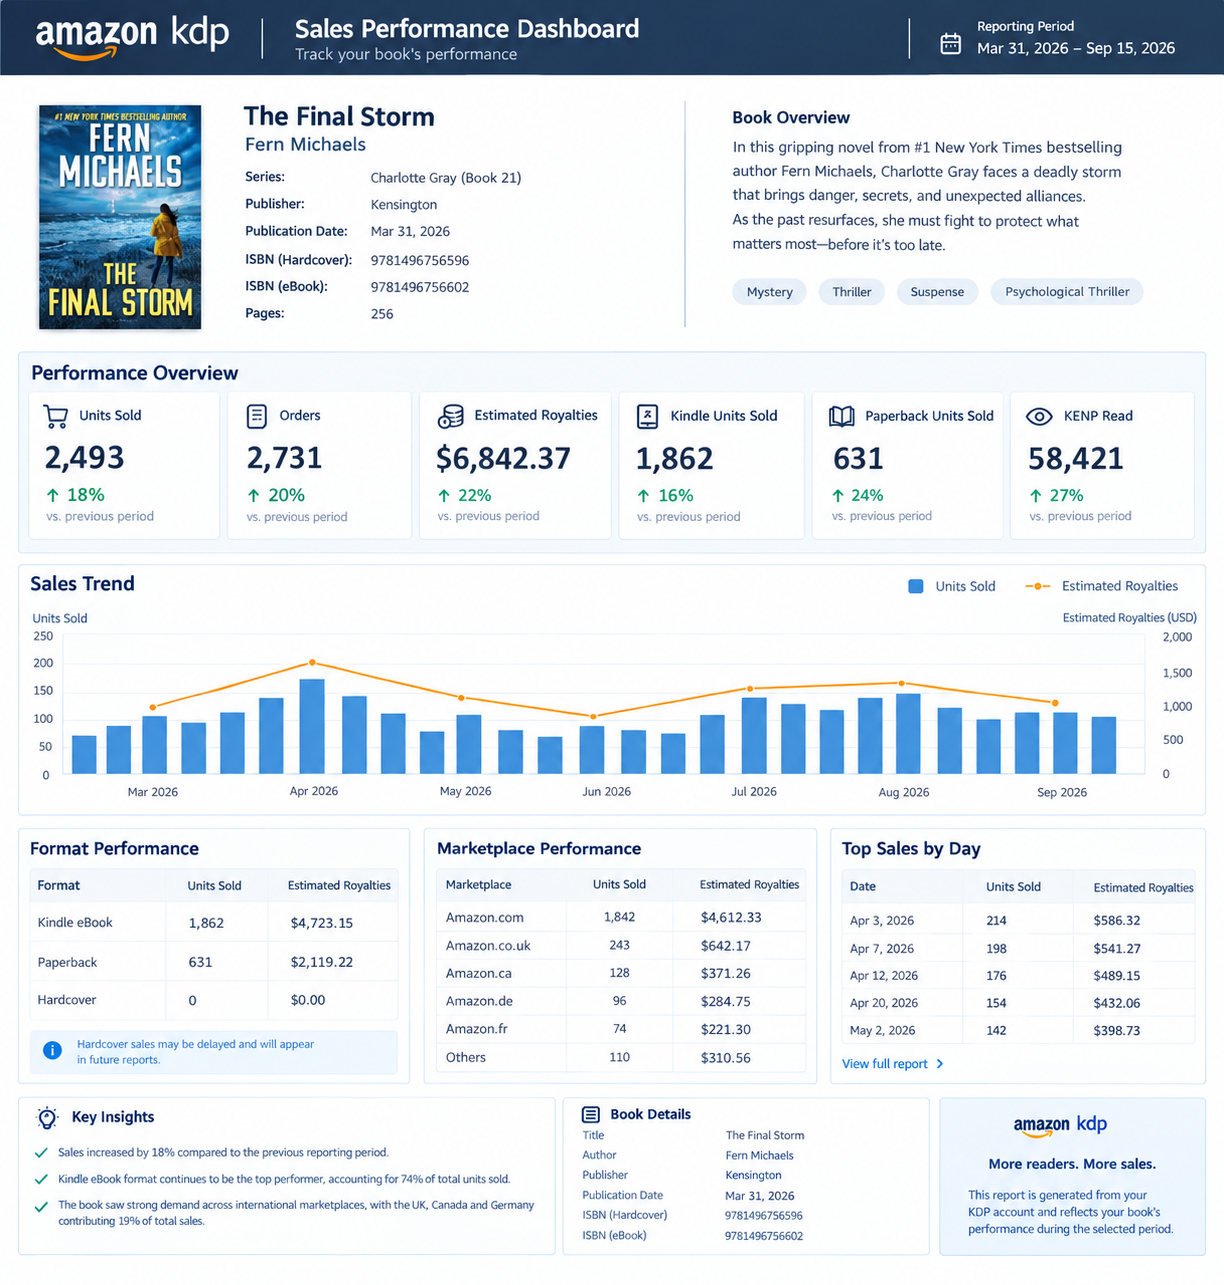This screenshot has height=1285, width=1224.
Task: Select the Paperback format row
Action: 214,962
